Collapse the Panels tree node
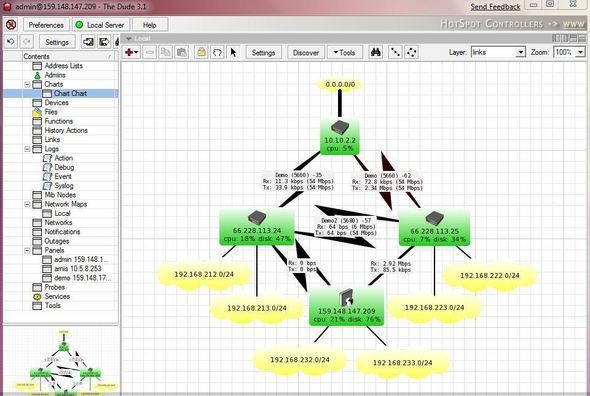 (27, 250)
